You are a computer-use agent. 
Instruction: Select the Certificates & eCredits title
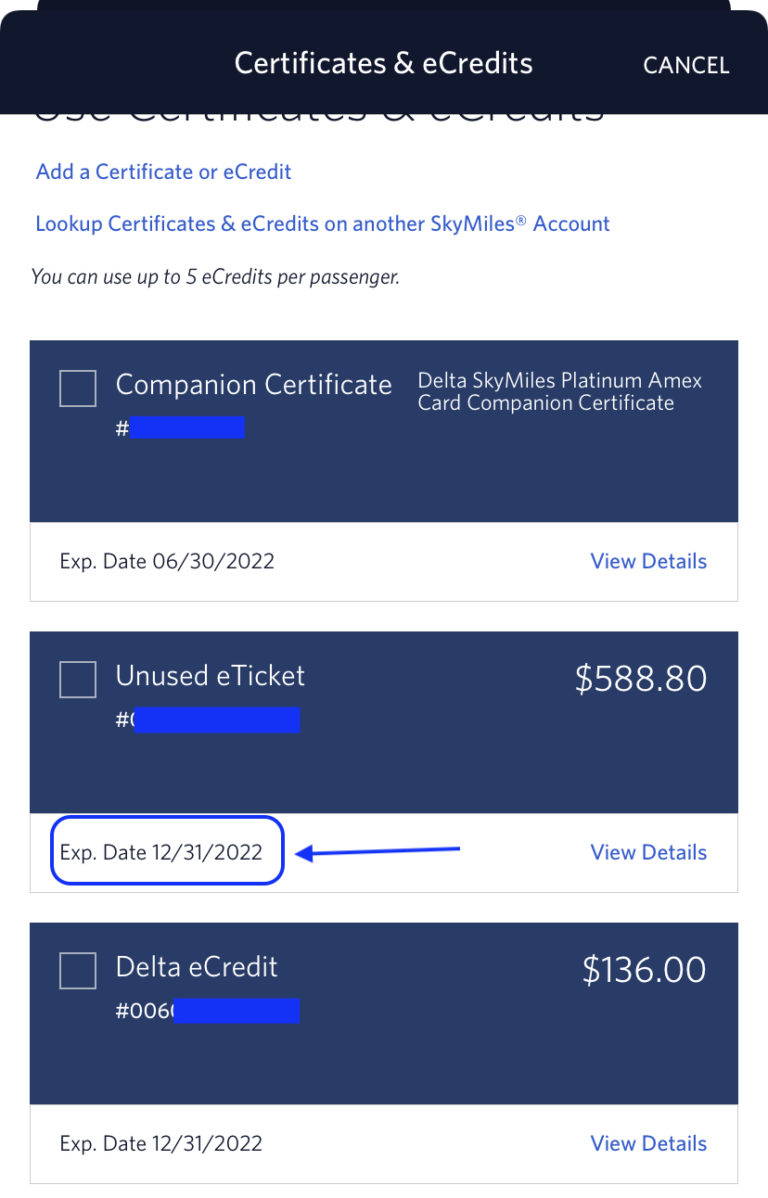click(x=384, y=63)
